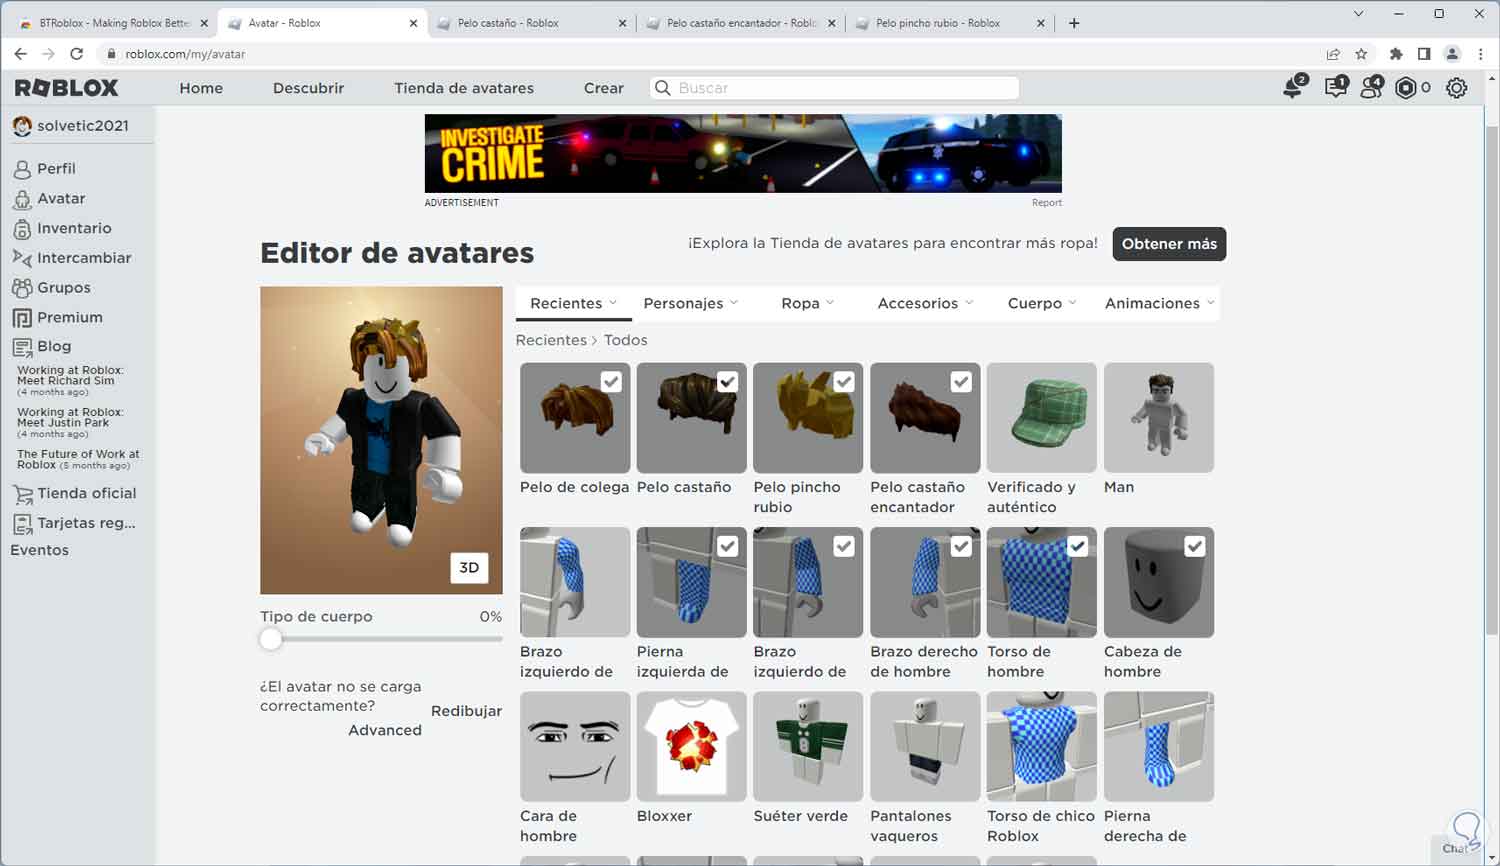Uncheck the Pelo de colega item checkbox
The height and width of the screenshot is (866, 1500).
pos(611,381)
